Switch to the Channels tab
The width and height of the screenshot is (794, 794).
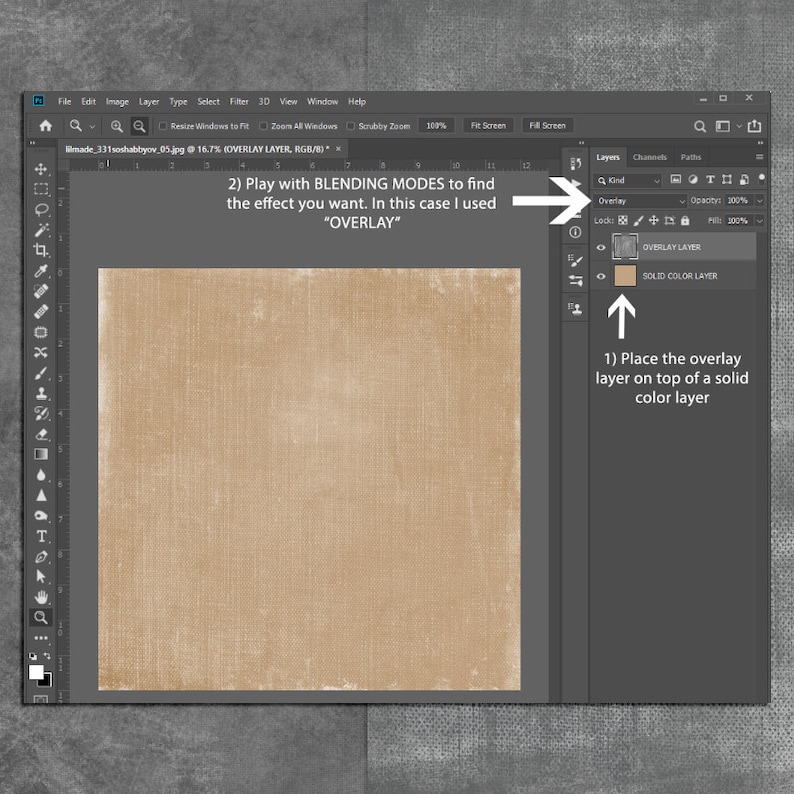(650, 157)
